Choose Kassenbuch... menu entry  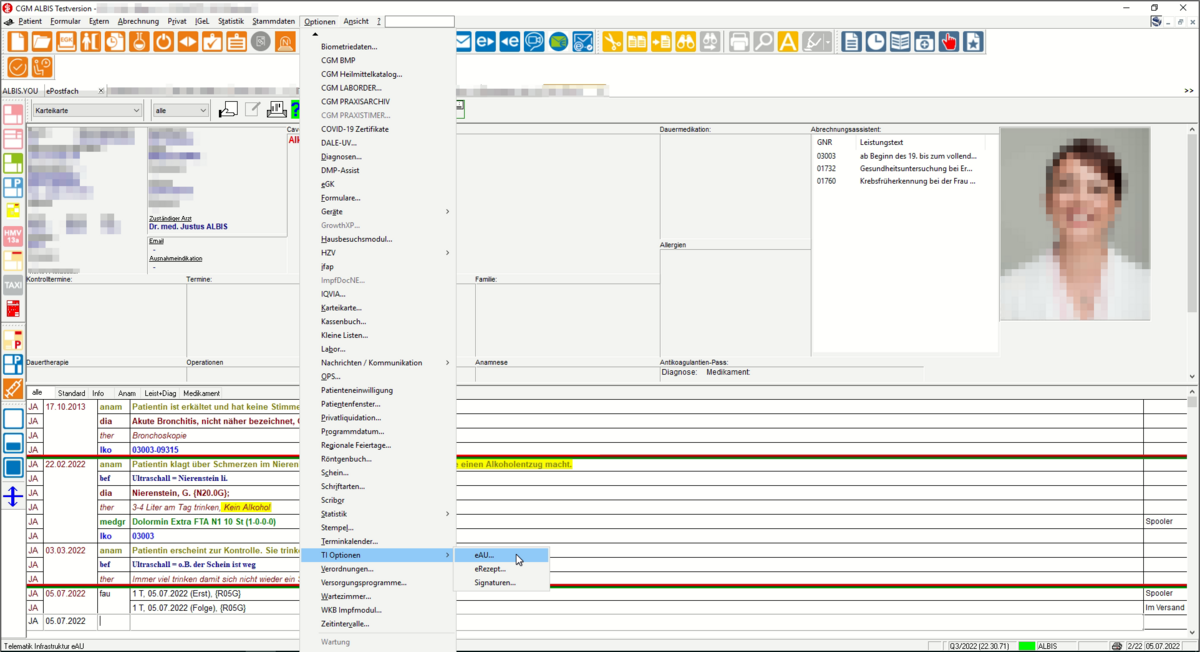pos(378,322)
